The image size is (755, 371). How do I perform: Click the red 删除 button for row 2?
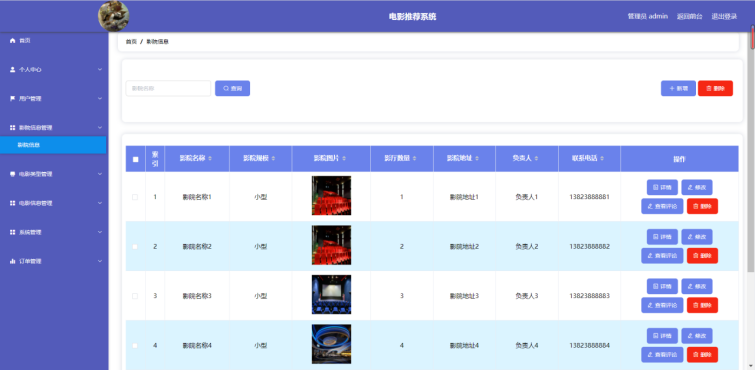pyautogui.click(x=702, y=256)
